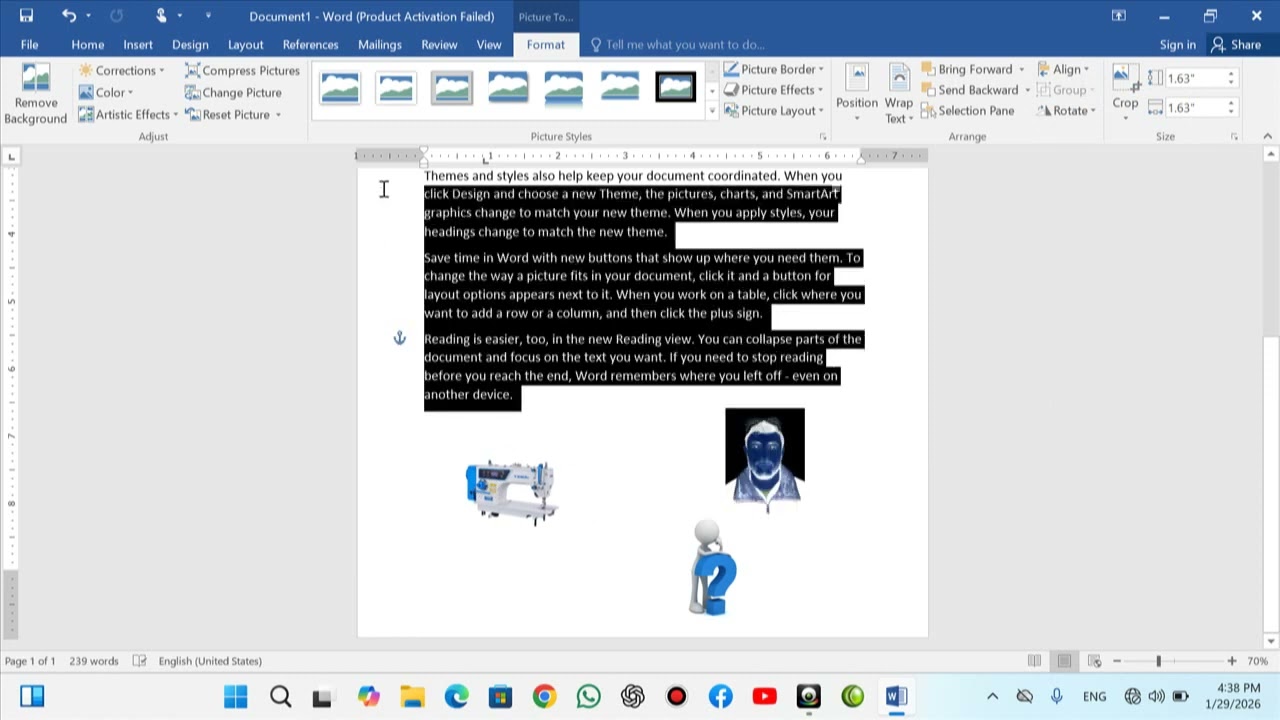Viewport: 1280px width, 720px height.
Task: Click the zoom in plus button
Action: [x=1232, y=661]
